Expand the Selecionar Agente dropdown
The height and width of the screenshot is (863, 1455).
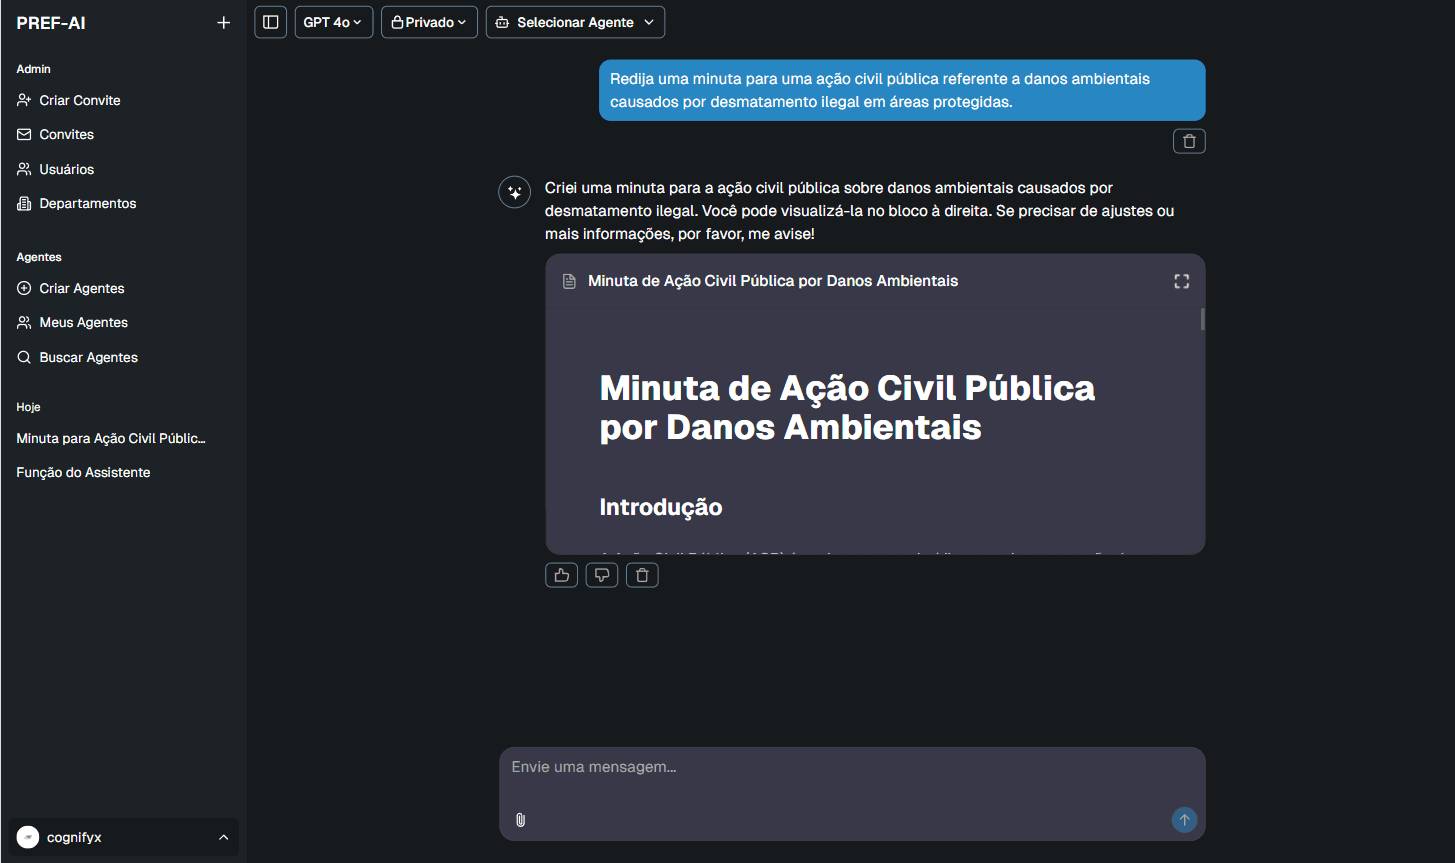tap(575, 22)
